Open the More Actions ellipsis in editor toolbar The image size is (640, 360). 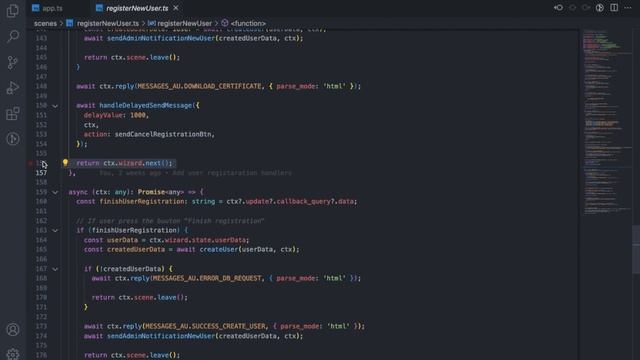point(628,8)
